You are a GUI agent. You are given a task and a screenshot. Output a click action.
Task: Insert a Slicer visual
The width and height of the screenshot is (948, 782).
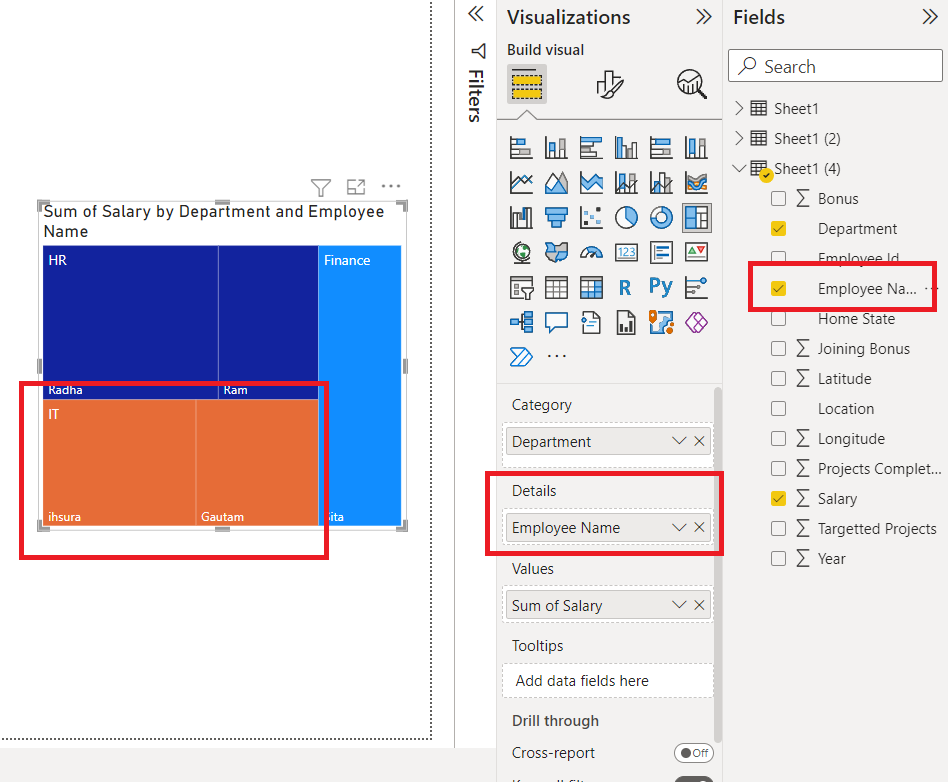(x=521, y=288)
